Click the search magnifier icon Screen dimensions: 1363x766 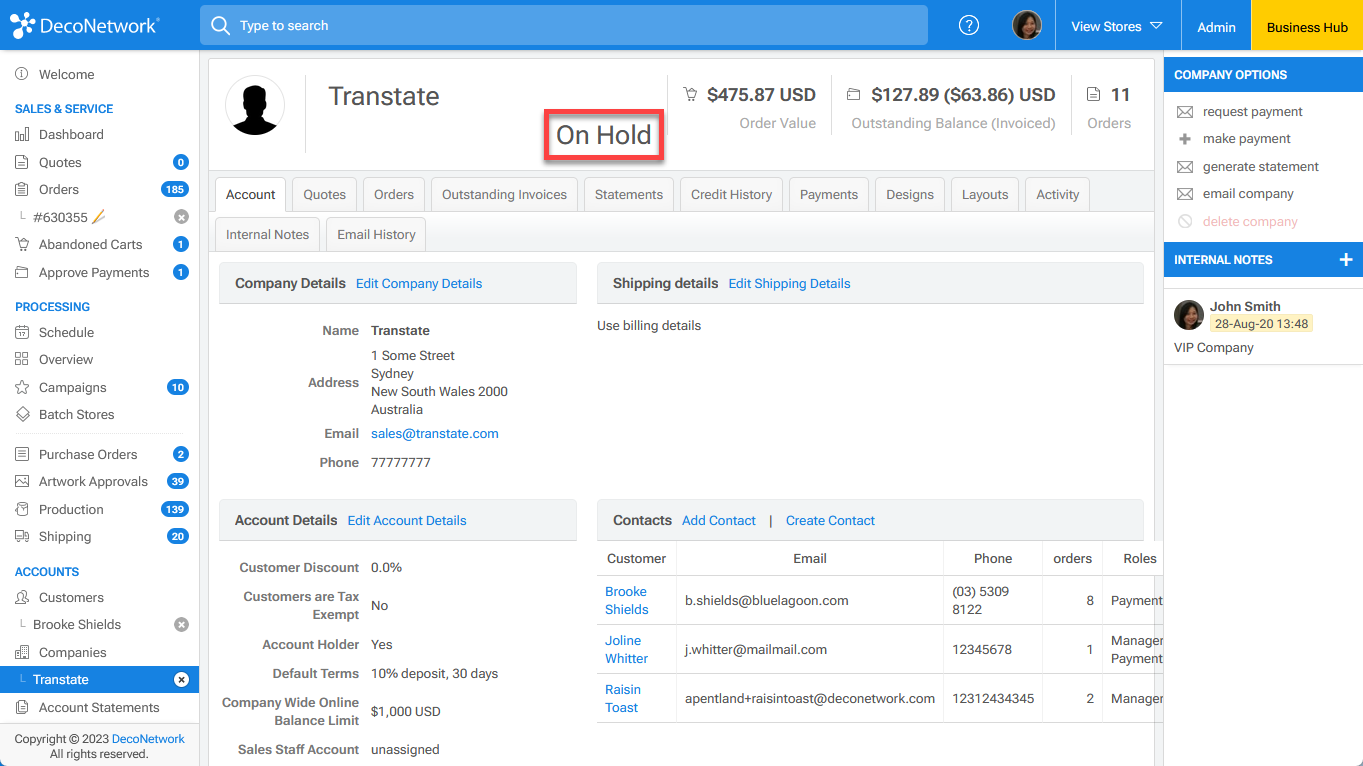220,26
